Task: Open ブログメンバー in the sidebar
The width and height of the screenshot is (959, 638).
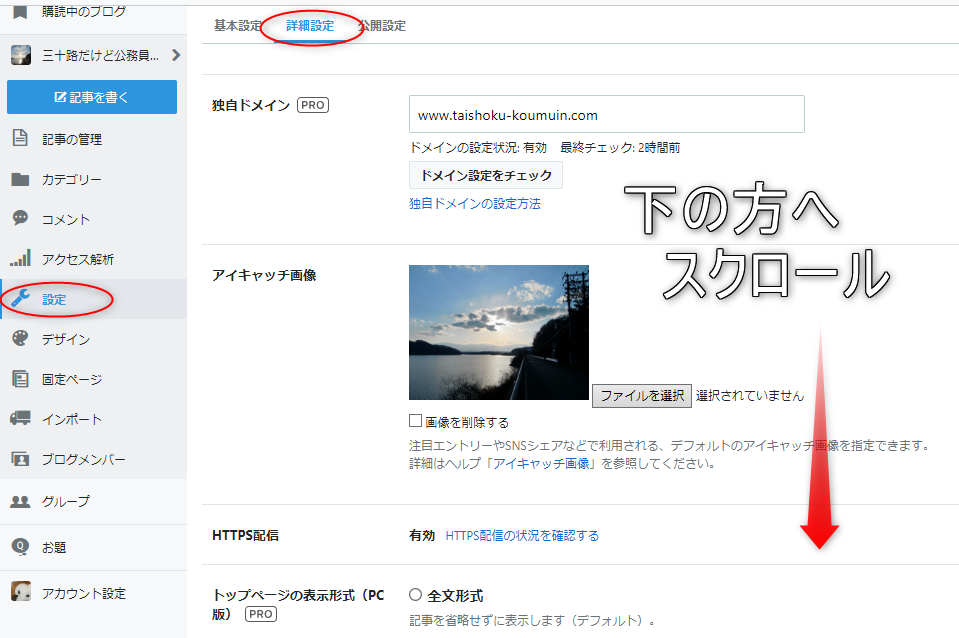Action: point(84,459)
